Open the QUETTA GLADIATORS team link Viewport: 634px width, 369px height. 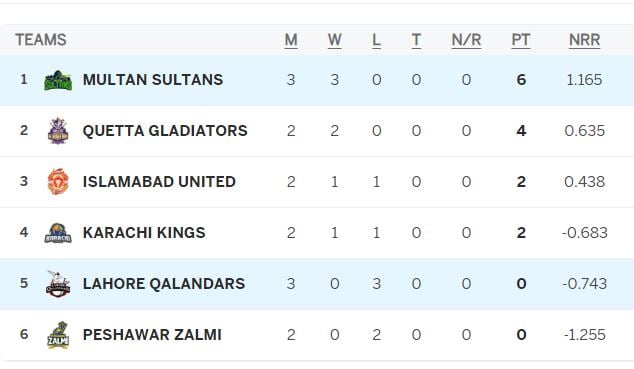point(165,131)
